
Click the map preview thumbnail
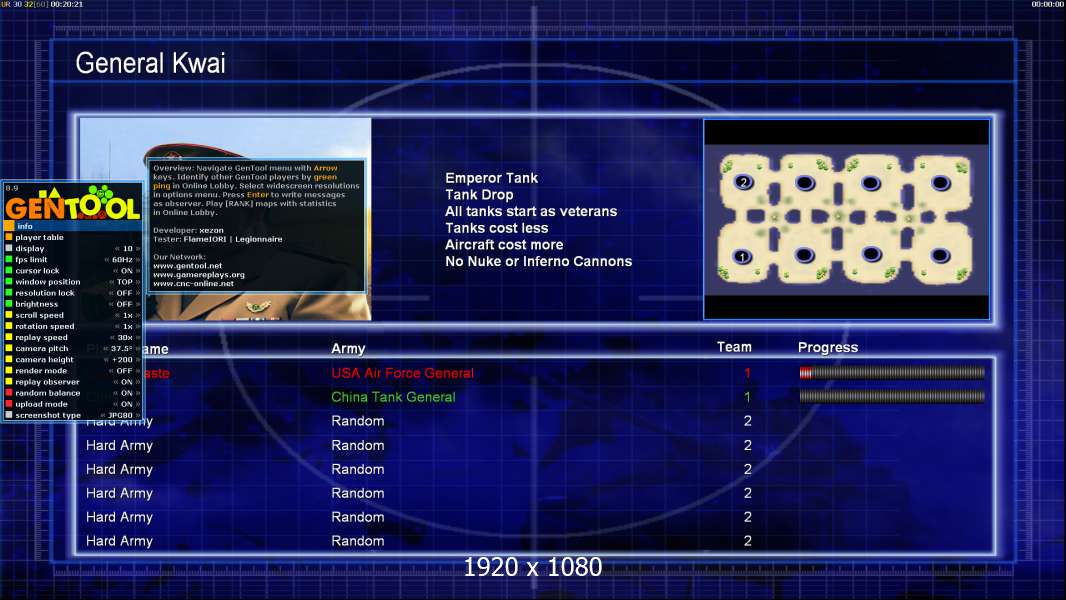[x=846, y=219]
